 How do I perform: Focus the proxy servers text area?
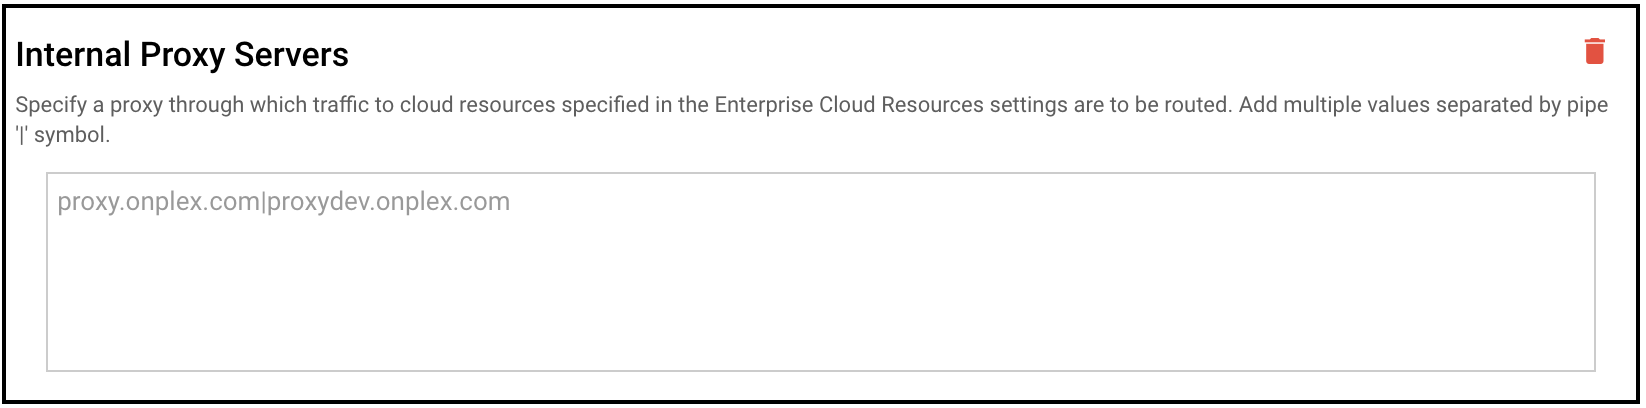820,272
